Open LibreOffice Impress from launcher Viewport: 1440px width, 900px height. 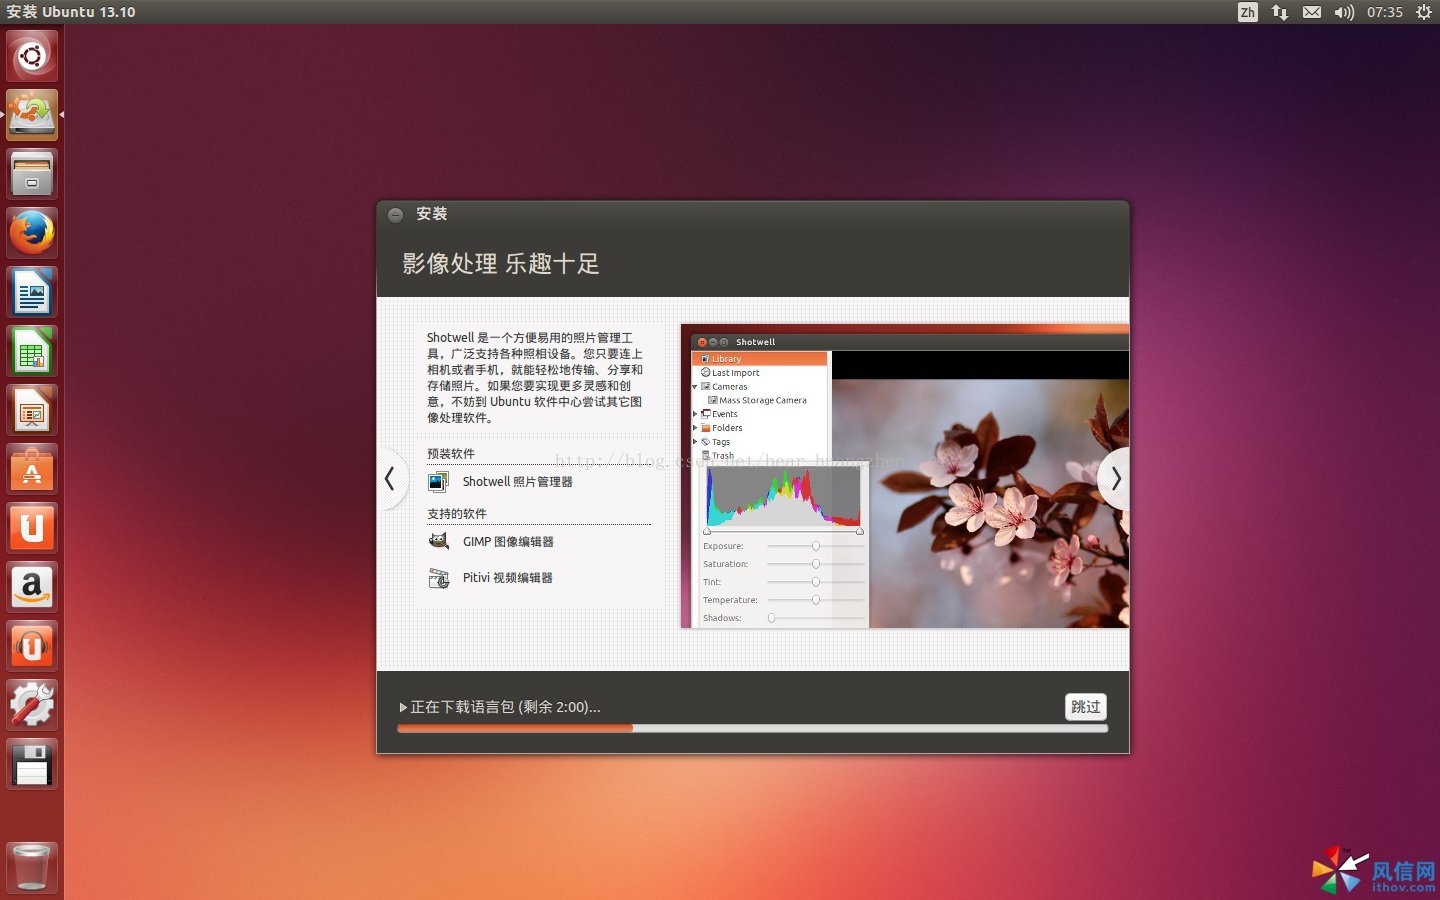click(x=32, y=410)
